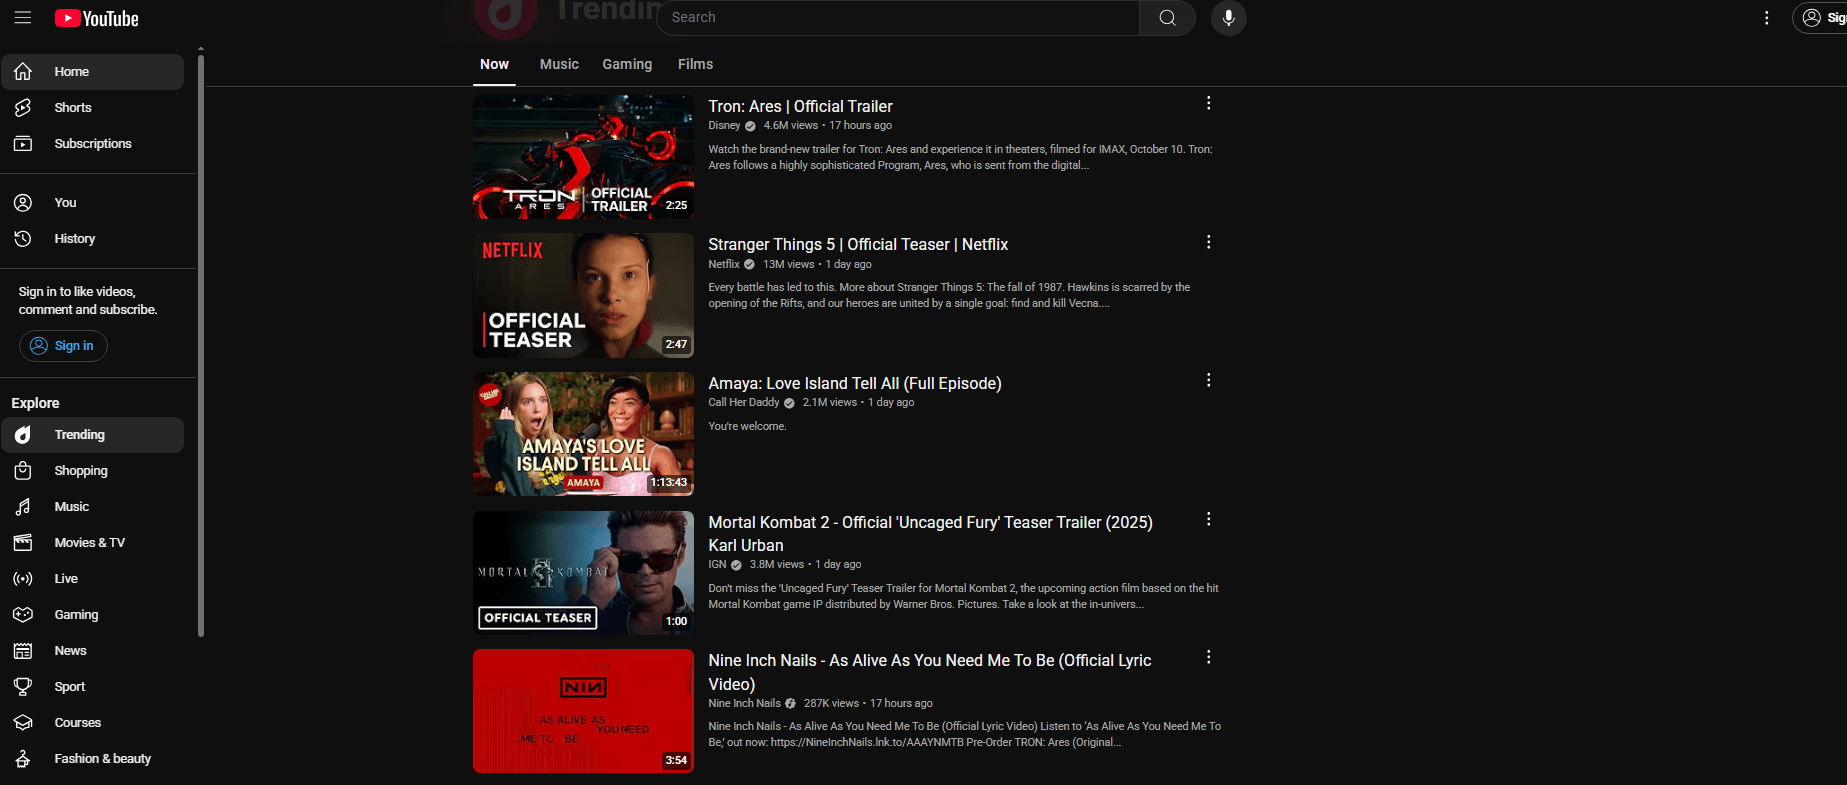This screenshot has height=785, width=1847.
Task: Click Mortal Kombat 2 'Uncaged Fury' title
Action: (930, 534)
